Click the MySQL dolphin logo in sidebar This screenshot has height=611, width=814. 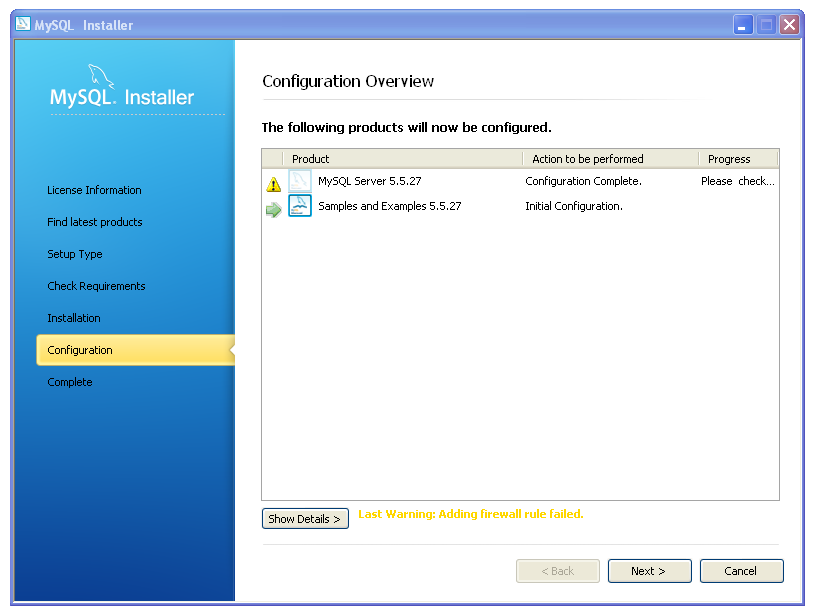(101, 76)
